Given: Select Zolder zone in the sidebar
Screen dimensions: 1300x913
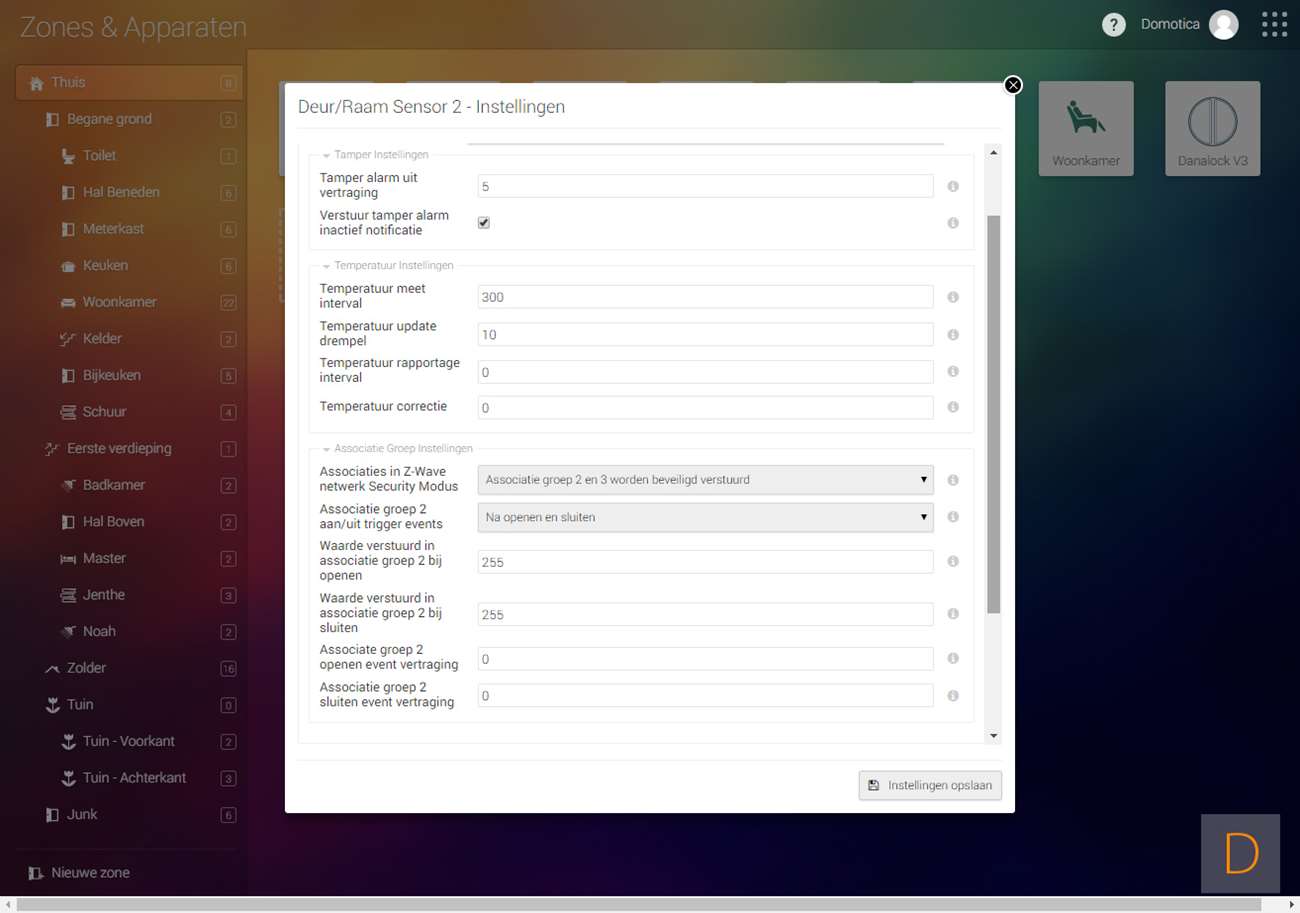Looking at the screenshot, I should 86,668.
